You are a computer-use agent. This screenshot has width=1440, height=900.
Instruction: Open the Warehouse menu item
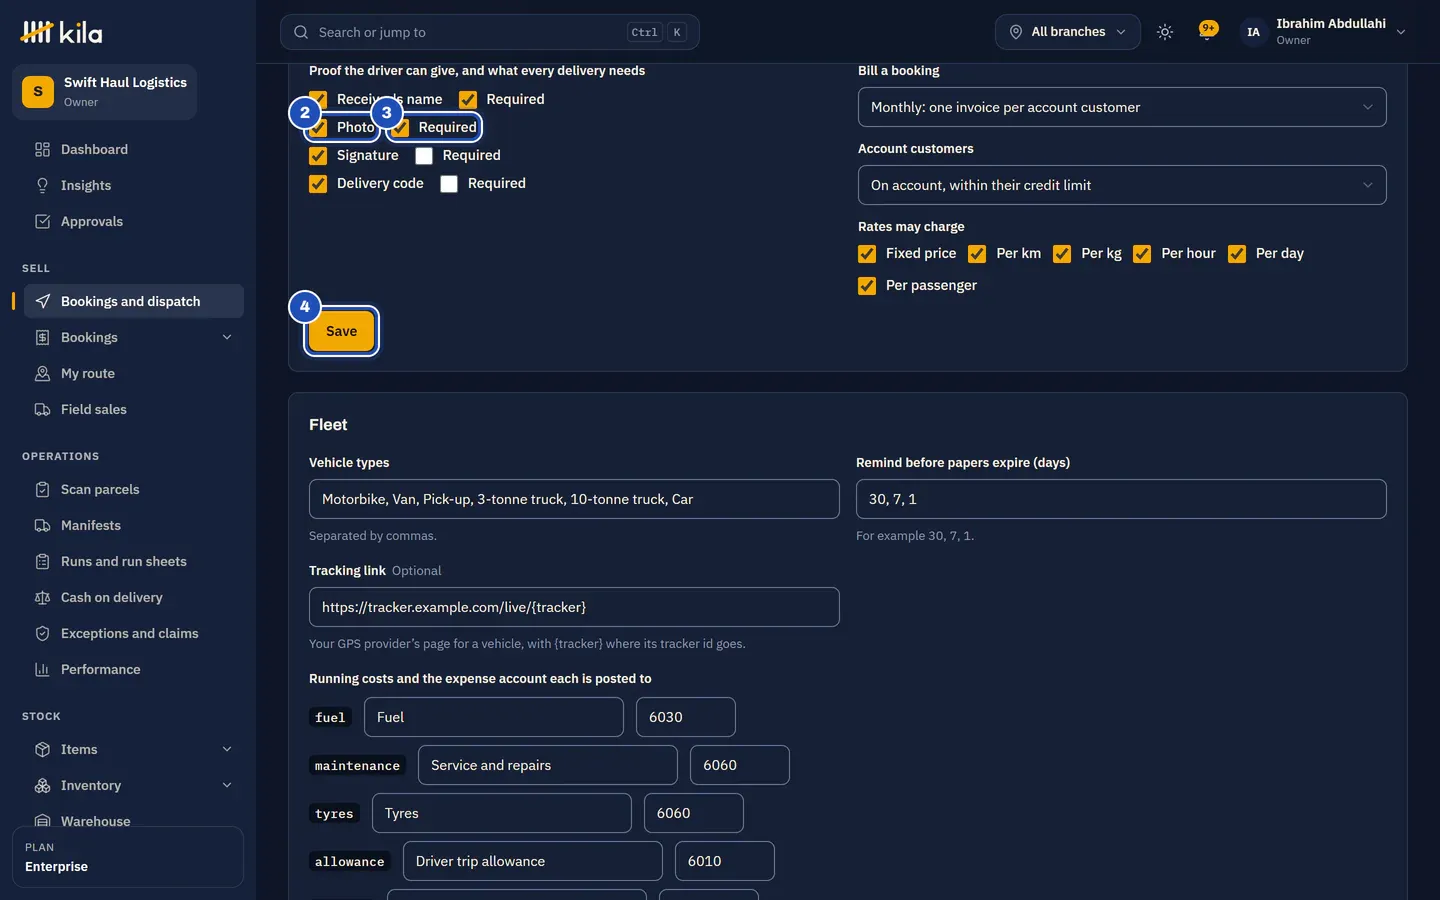(134, 818)
